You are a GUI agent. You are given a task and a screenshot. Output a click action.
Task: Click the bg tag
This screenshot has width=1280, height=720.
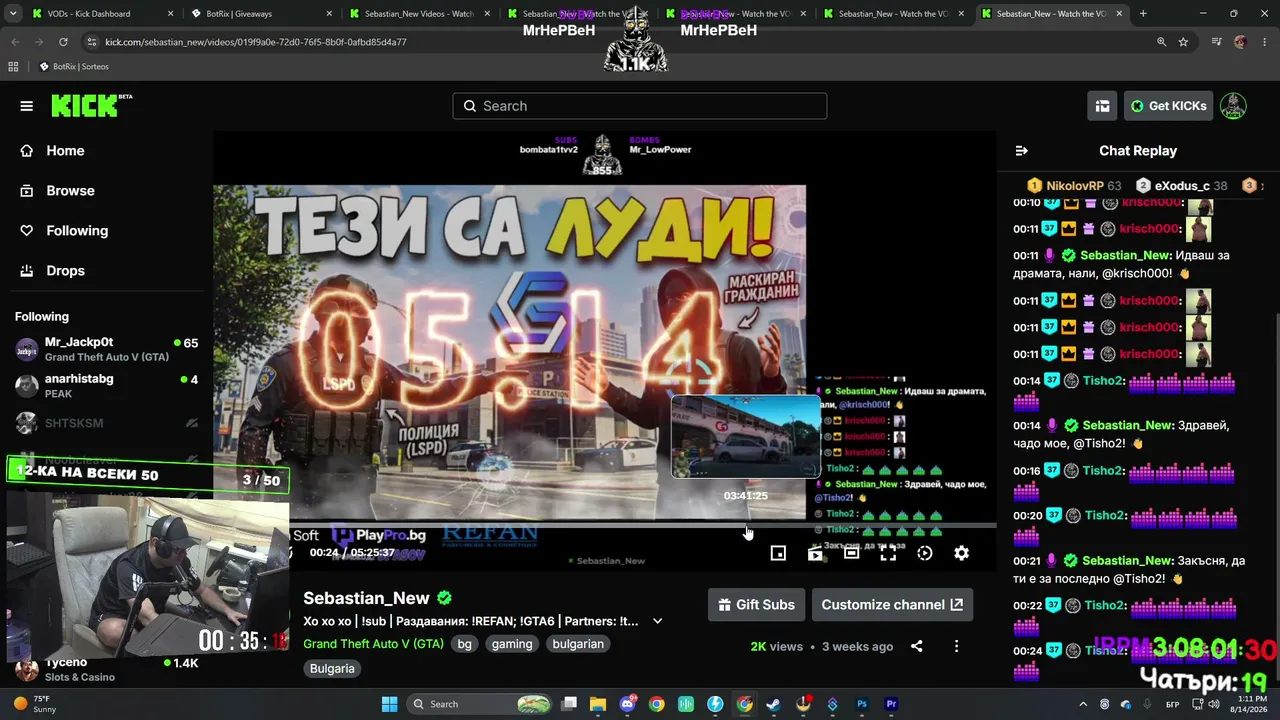[x=464, y=644]
